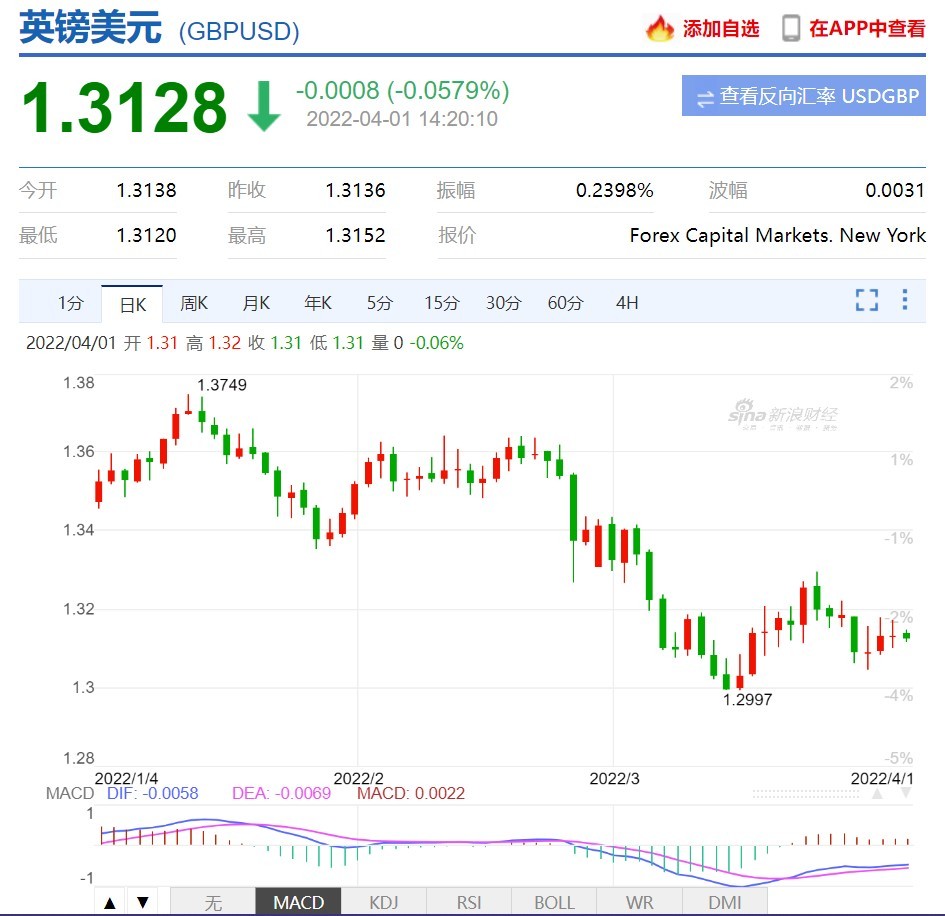Click the change value -0.0008 (-0.0579%)
This screenshot has height=916, width=945.
pos(402,91)
